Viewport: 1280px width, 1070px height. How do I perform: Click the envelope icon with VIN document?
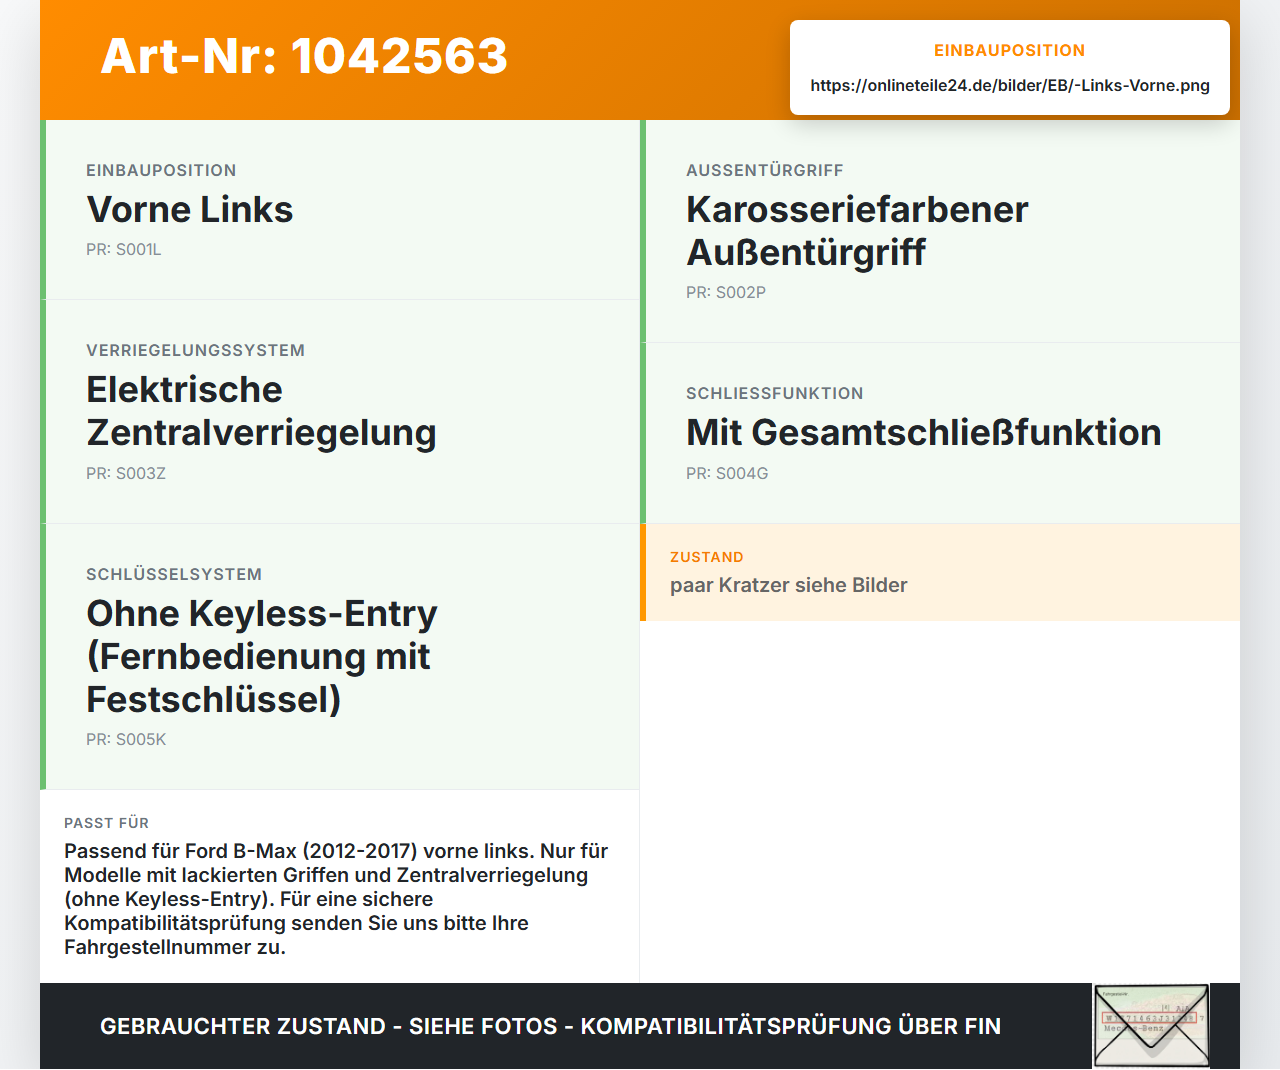click(1151, 1026)
